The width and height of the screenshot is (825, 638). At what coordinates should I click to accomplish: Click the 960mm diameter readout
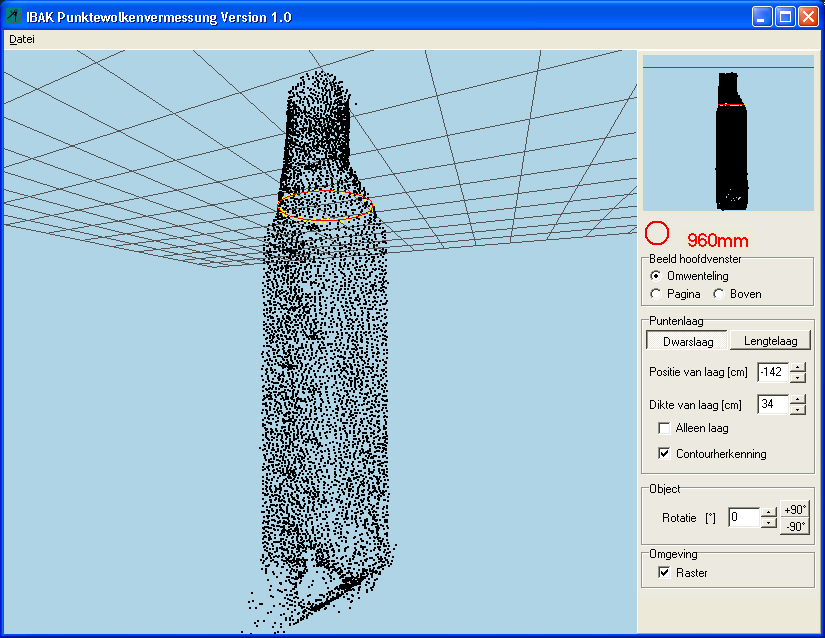(x=718, y=240)
